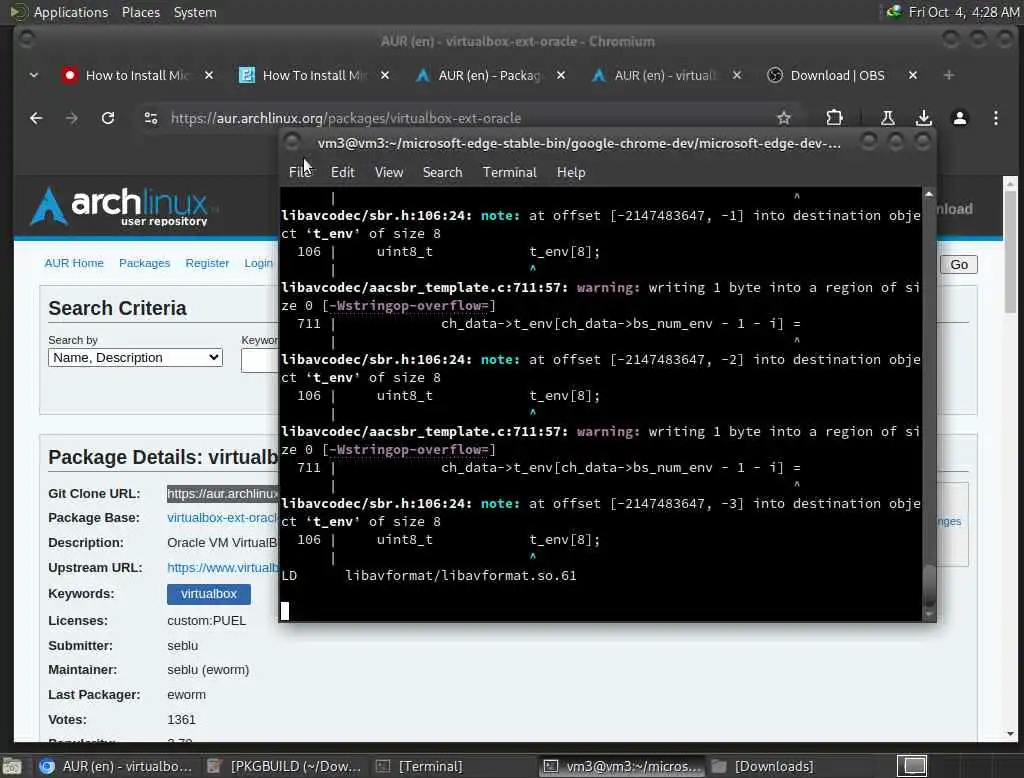
Task: Click the terminal scrollbar down arrow
Action: click(929, 615)
